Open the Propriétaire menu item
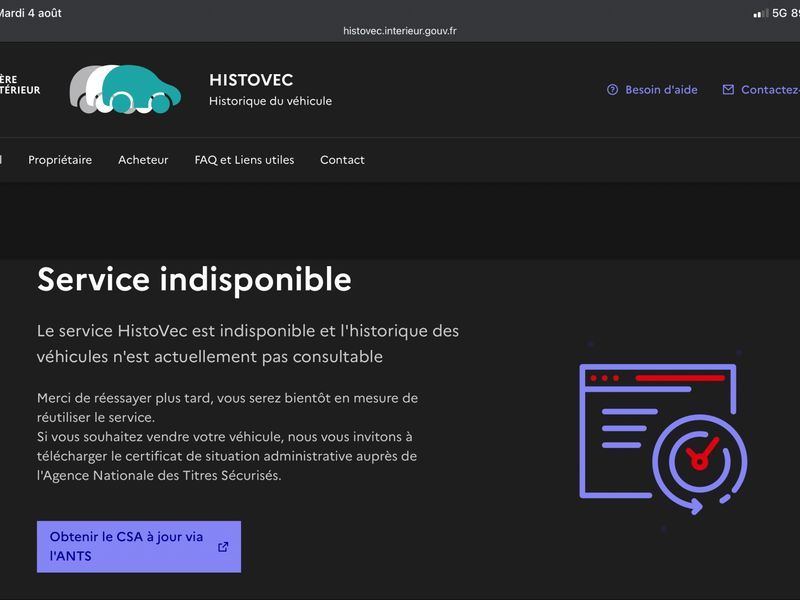Screen dimensions: 800x600 (x=60, y=160)
